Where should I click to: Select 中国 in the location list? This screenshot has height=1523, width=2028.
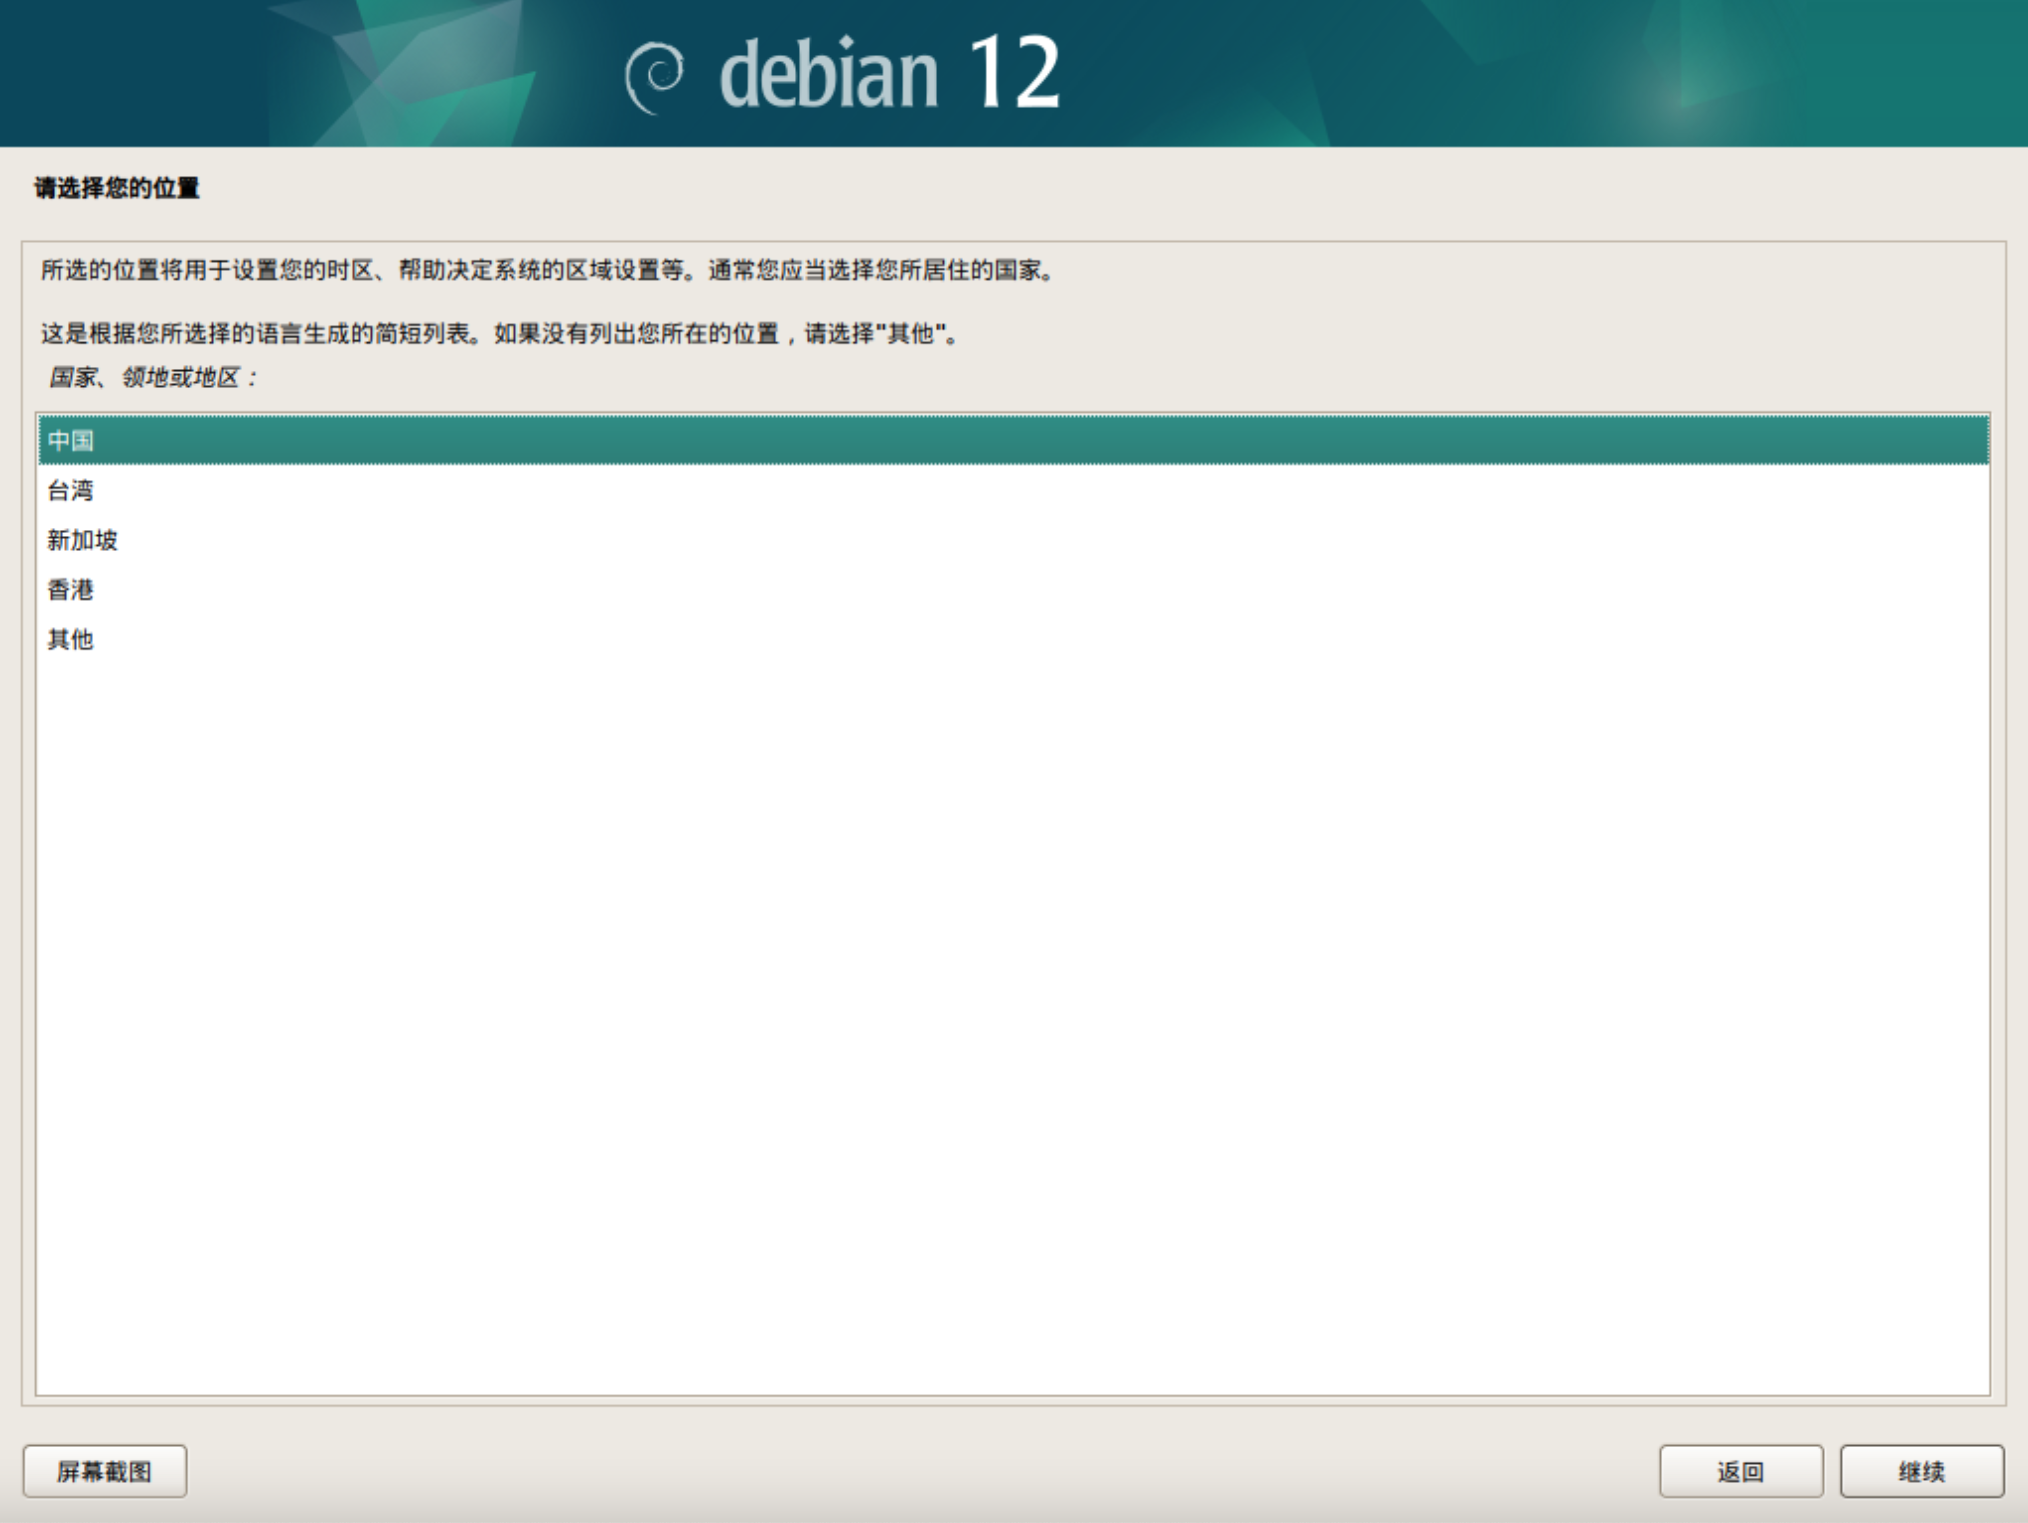pyautogui.click(x=70, y=440)
